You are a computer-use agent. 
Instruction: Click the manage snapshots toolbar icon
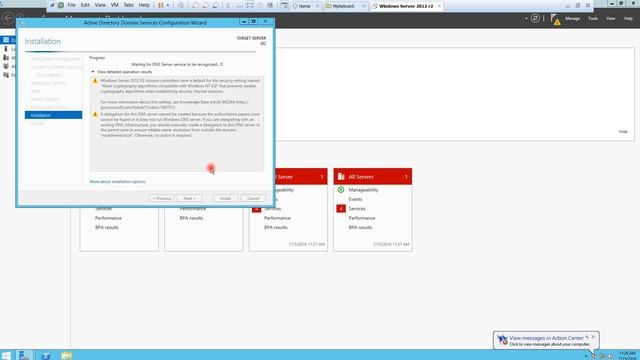(216, 5)
